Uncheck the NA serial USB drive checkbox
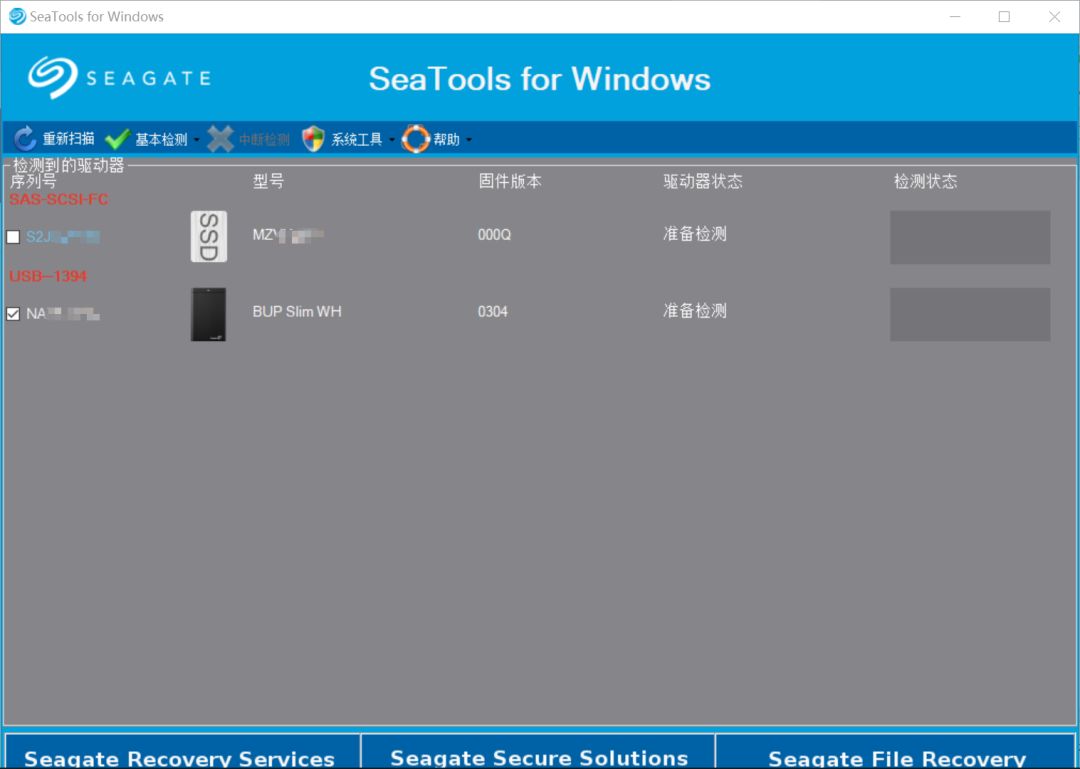Image resolution: width=1080 pixels, height=769 pixels. click(13, 314)
